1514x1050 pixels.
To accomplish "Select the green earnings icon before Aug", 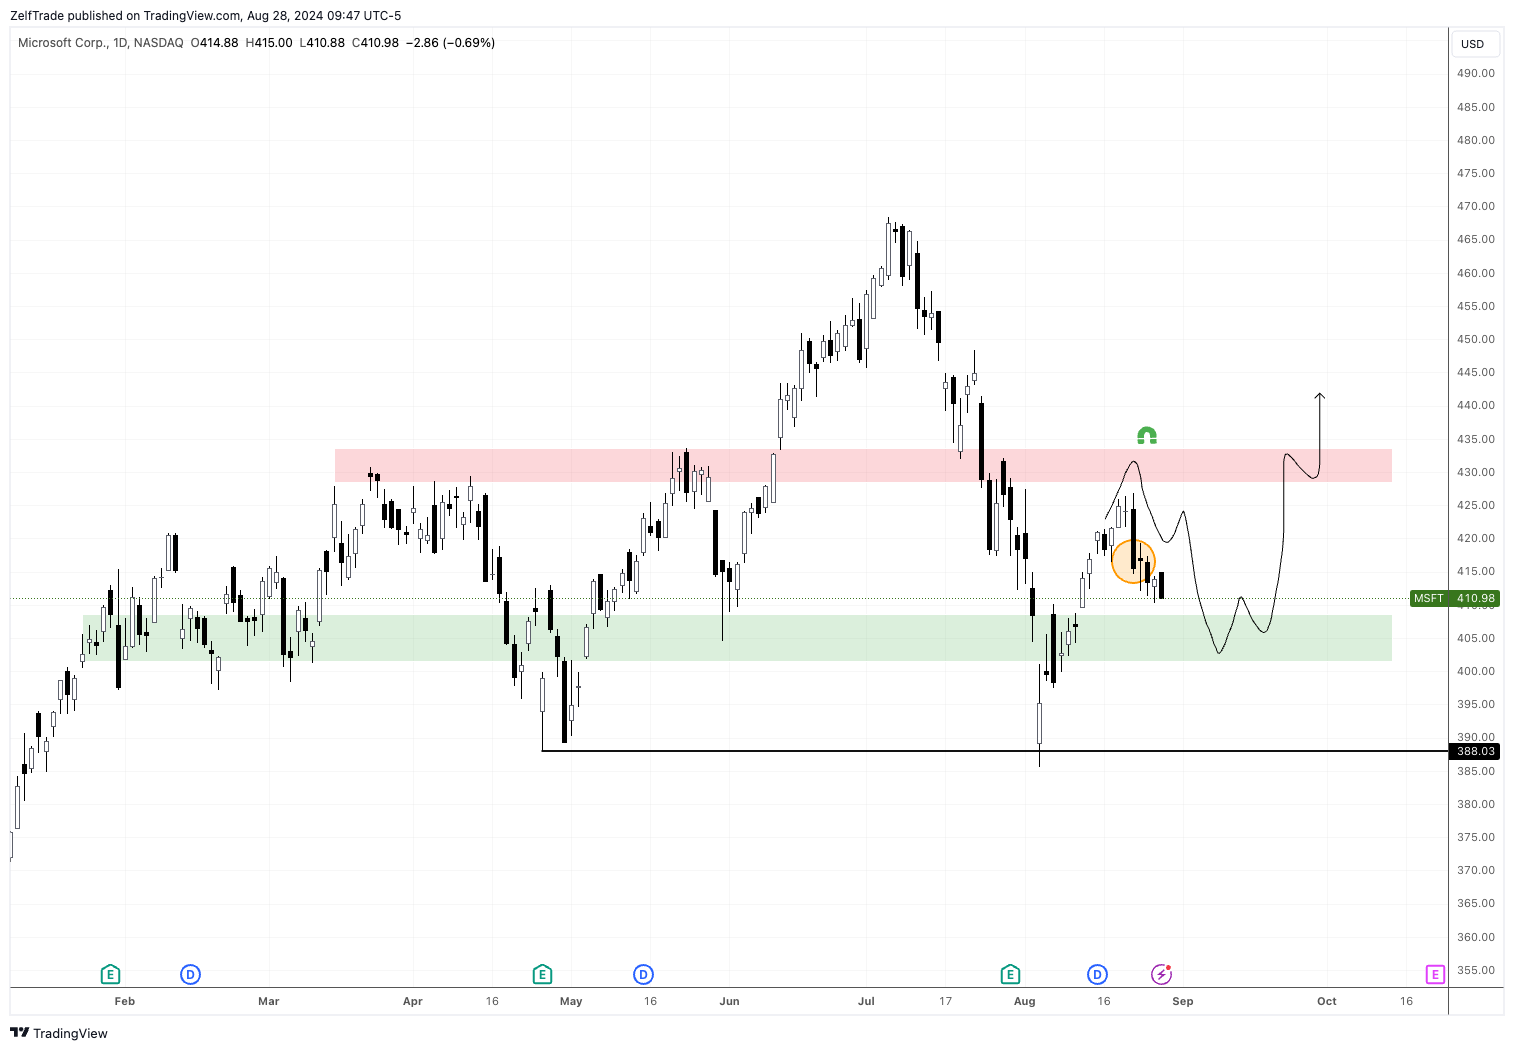I will click(1010, 974).
